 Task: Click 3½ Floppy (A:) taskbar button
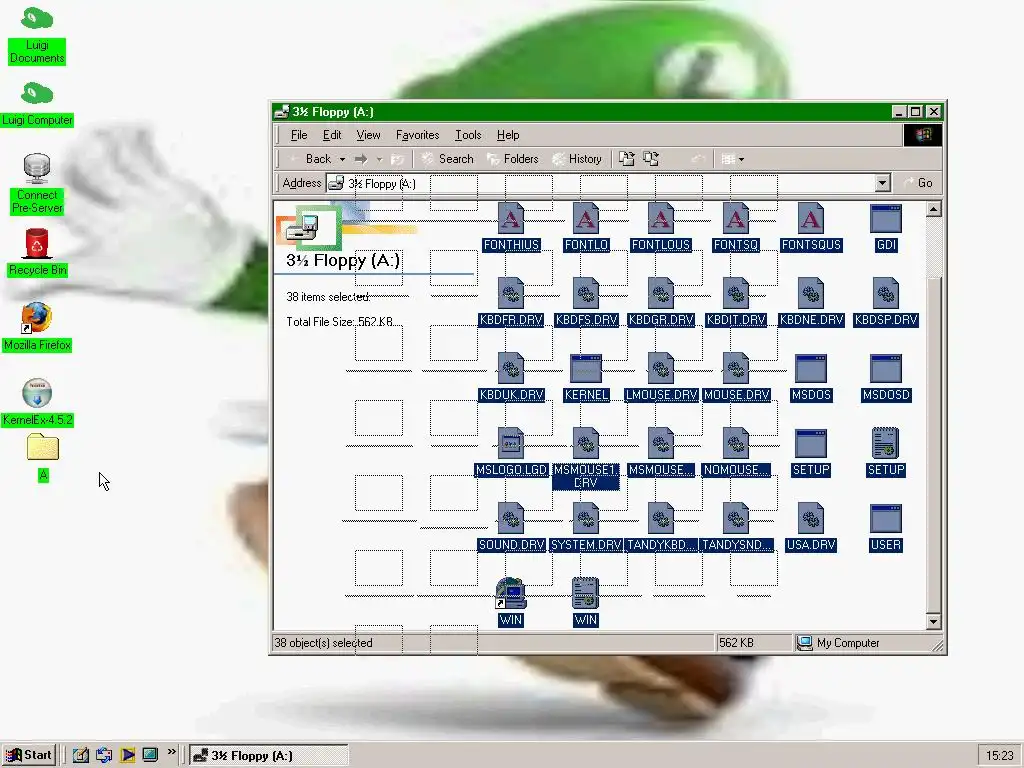(268, 755)
